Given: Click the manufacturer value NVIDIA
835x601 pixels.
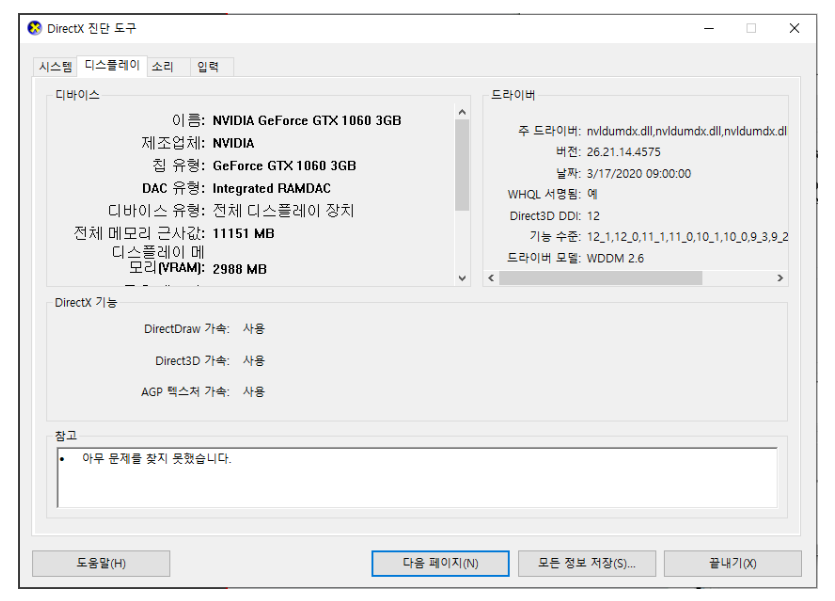Looking at the screenshot, I should pos(233,143).
